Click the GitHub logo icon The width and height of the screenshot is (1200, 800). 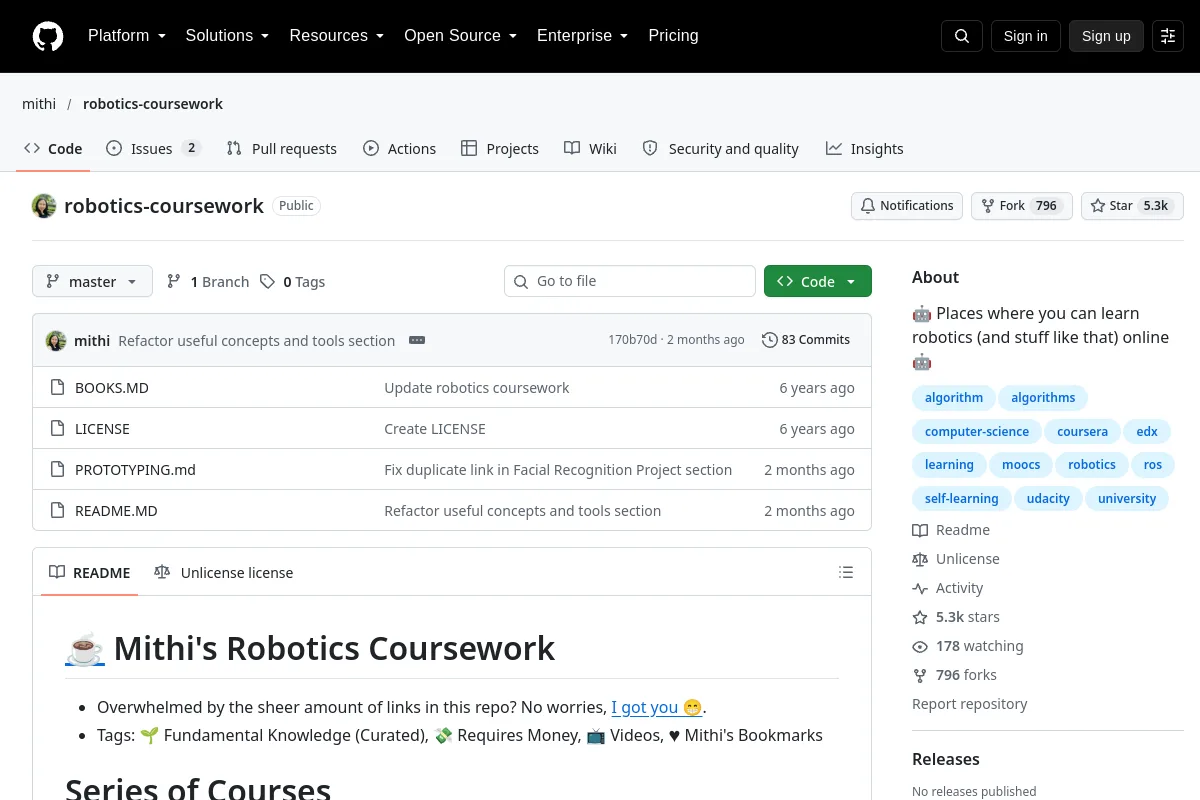[48, 36]
